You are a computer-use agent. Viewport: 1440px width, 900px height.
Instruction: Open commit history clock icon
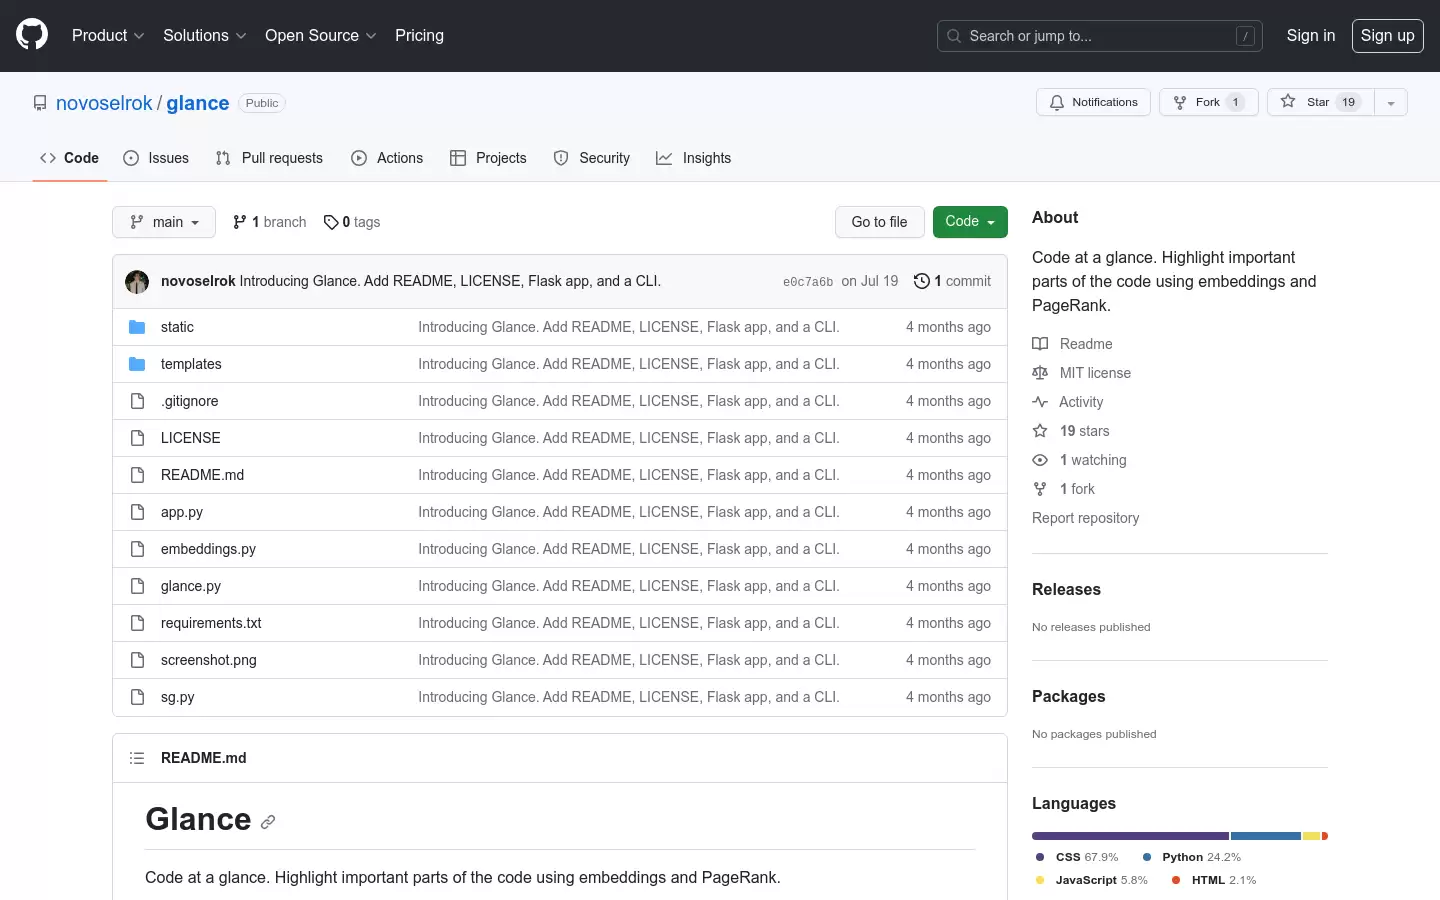point(921,281)
